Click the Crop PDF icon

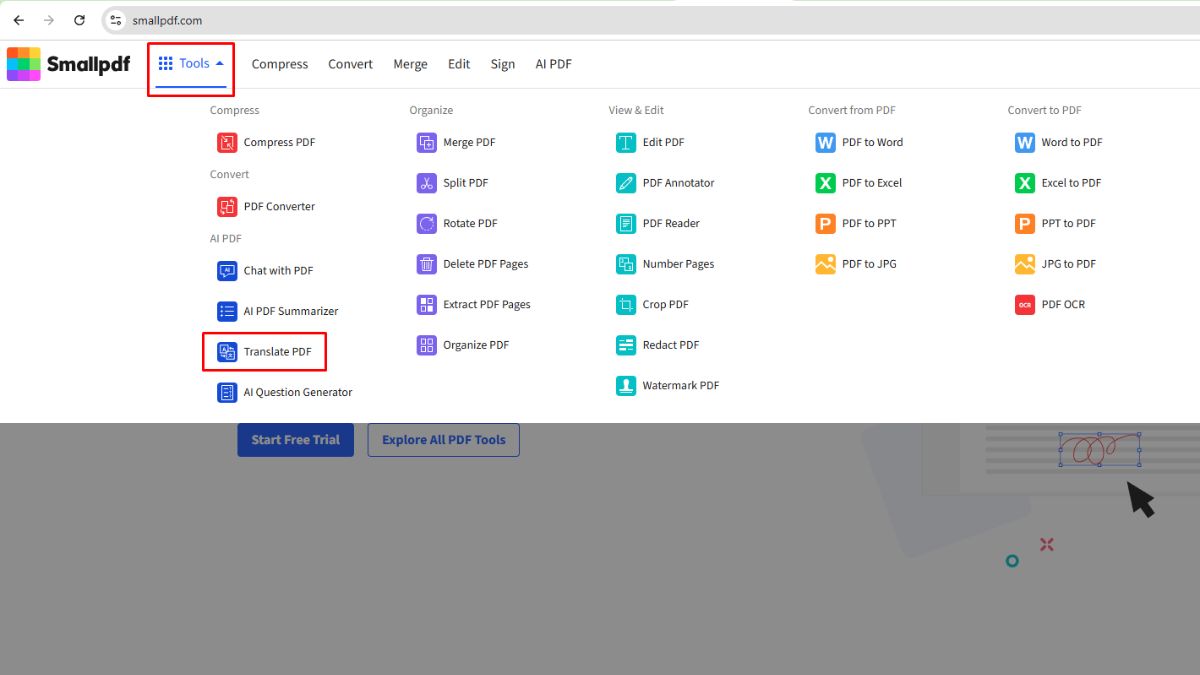click(626, 305)
